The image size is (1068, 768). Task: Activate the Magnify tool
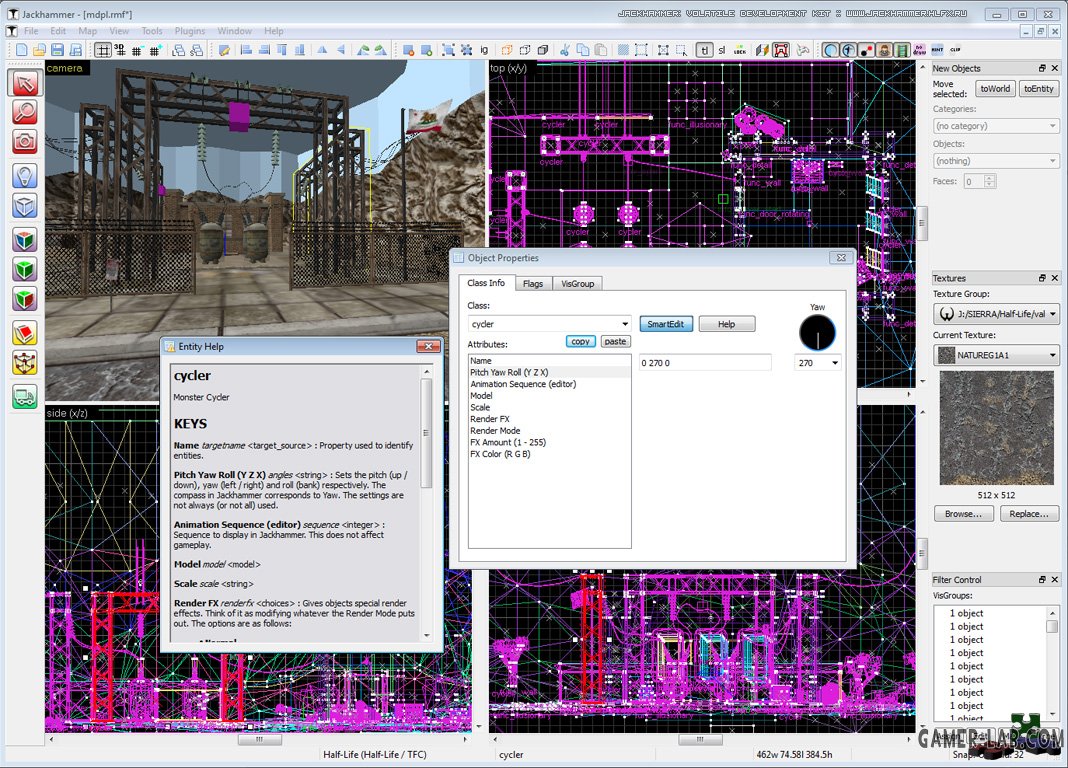25,112
